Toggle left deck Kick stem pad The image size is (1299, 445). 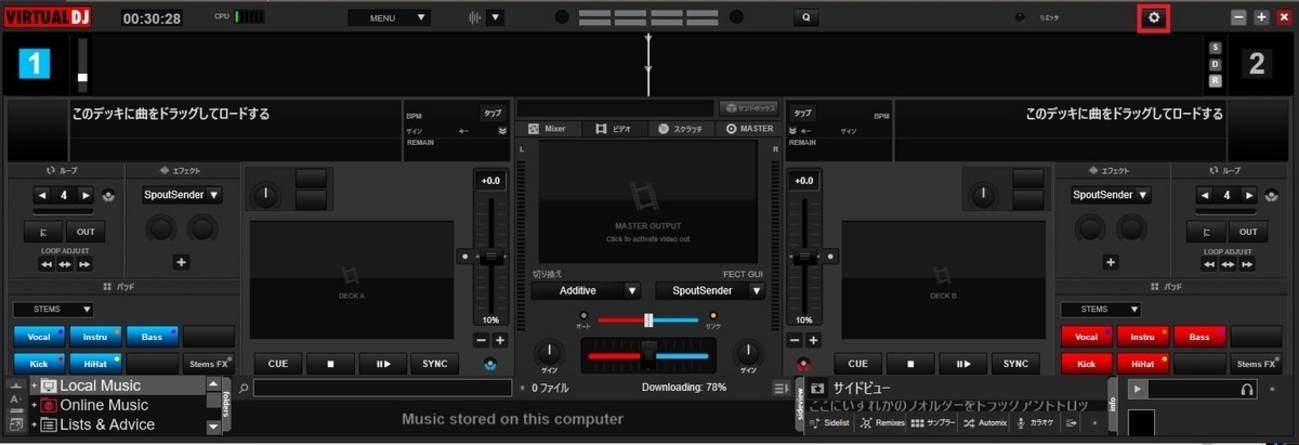pyautogui.click(x=39, y=364)
